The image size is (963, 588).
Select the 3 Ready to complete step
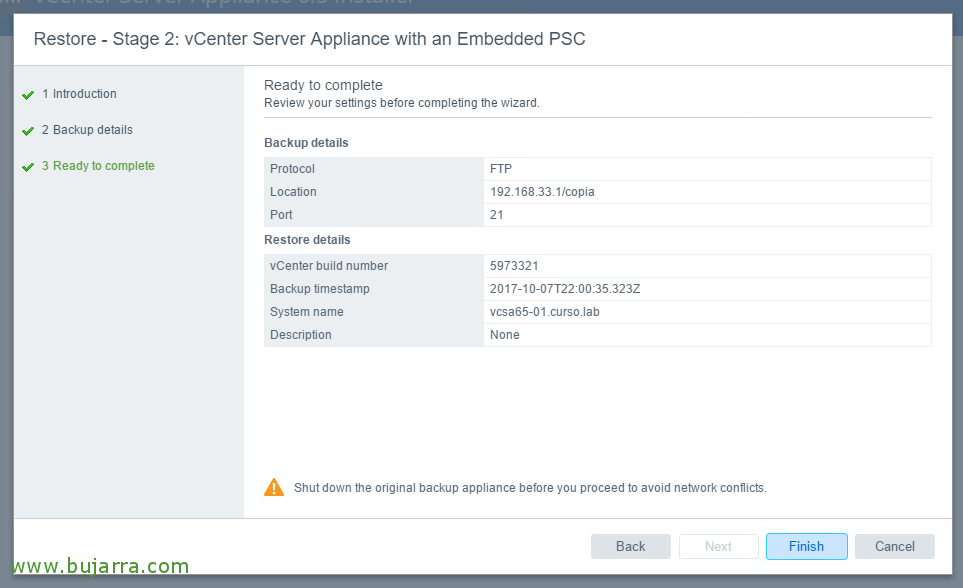pos(98,166)
